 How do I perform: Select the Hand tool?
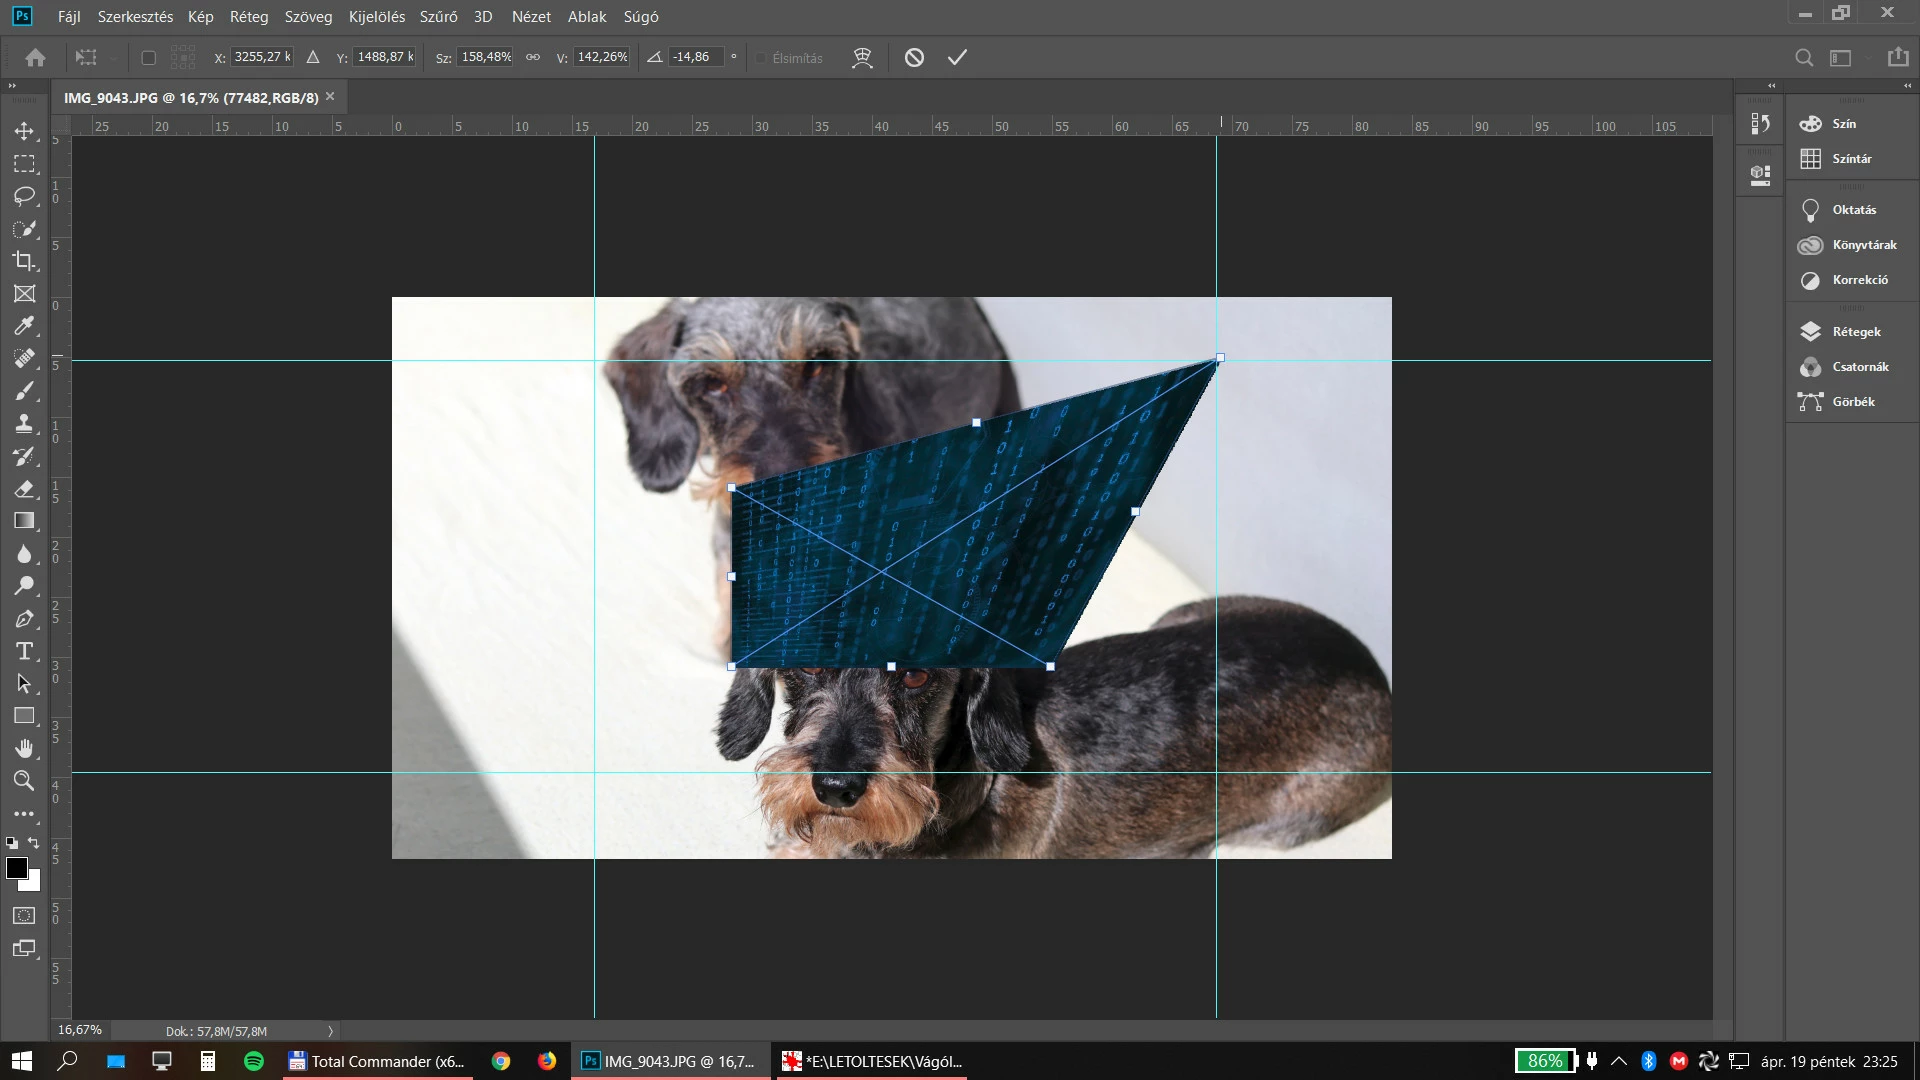[x=24, y=749]
